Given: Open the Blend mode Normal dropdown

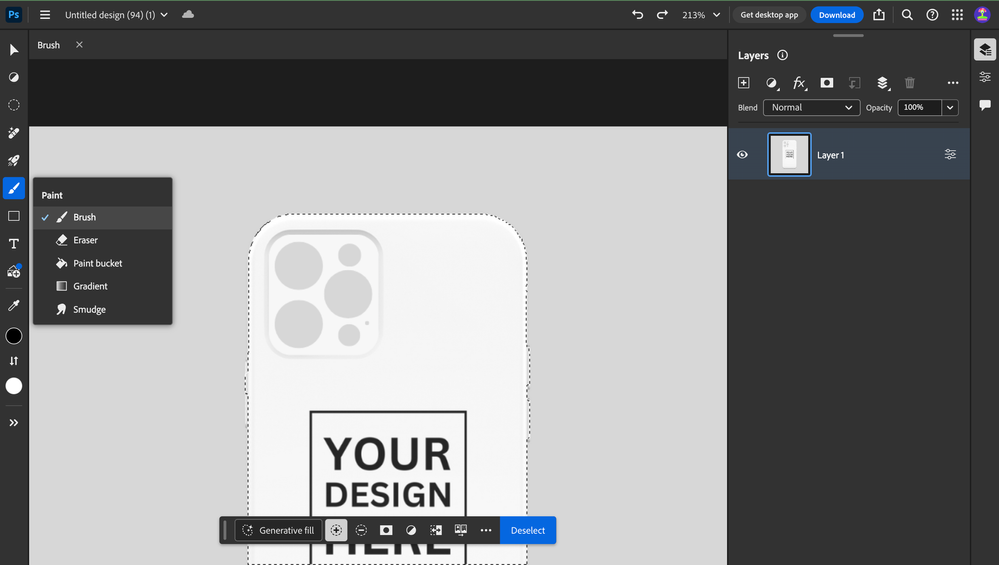Looking at the screenshot, I should 811,108.
